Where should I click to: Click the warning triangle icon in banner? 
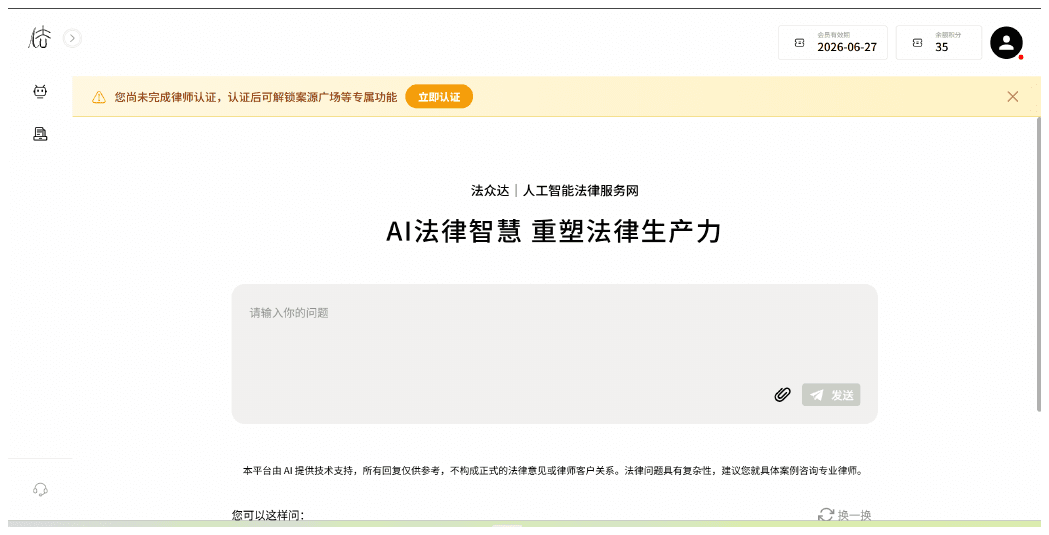[99, 98]
